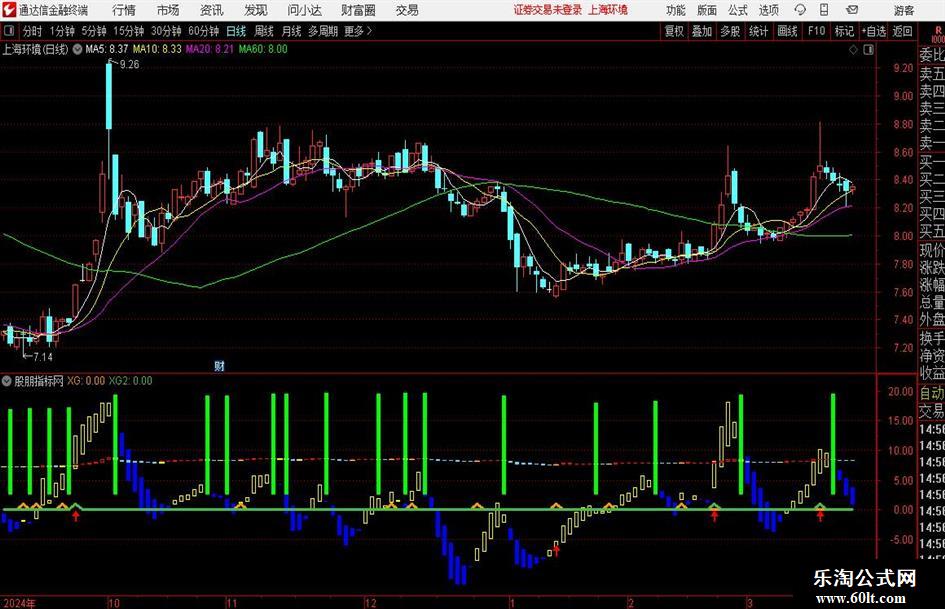Image resolution: width=945 pixels, height=609 pixels.
Task: Open the mail envelope icon
Action: click(x=852, y=10)
